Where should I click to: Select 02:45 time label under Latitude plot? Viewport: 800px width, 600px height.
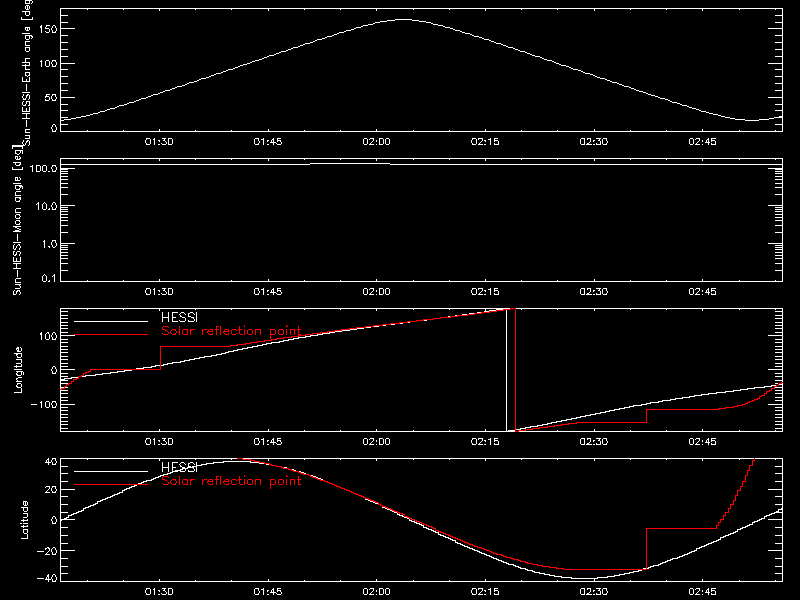coord(703,591)
